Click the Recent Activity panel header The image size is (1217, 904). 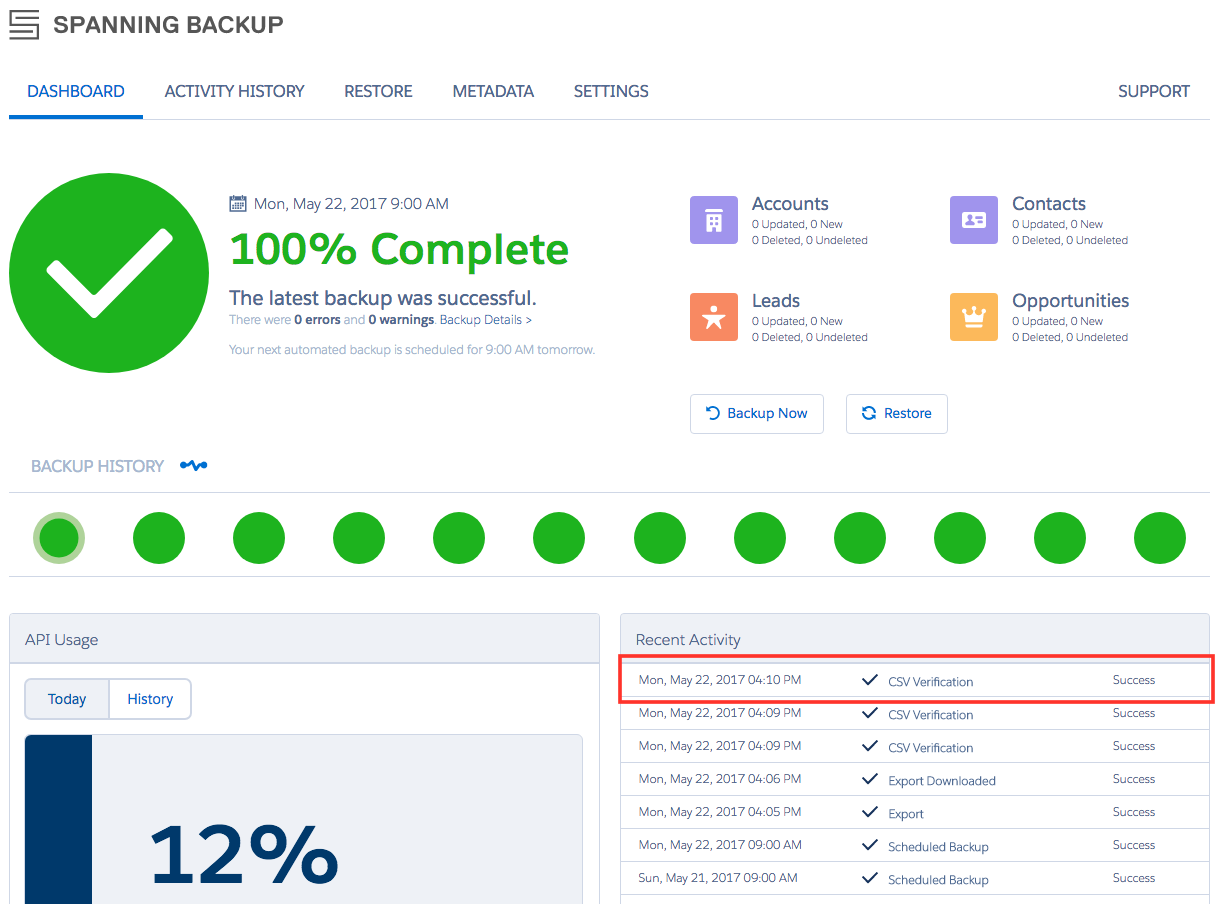coord(915,639)
